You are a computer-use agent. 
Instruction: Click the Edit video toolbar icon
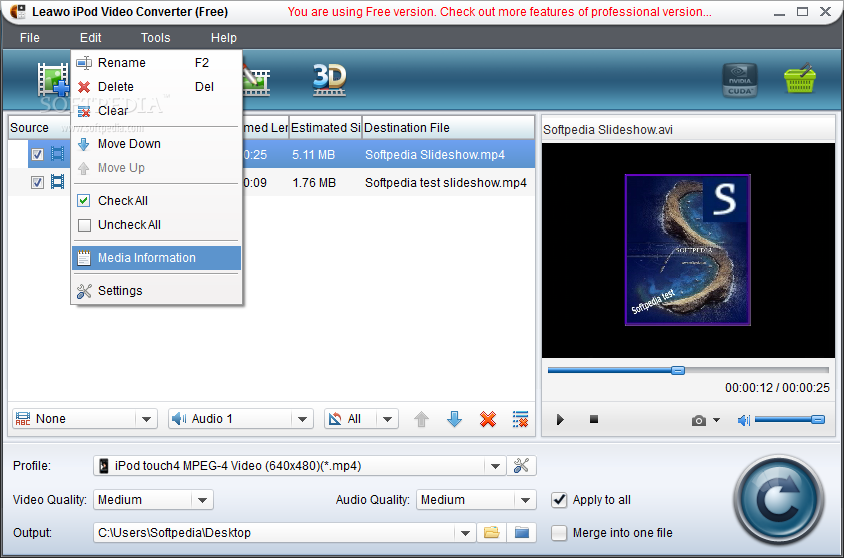257,81
